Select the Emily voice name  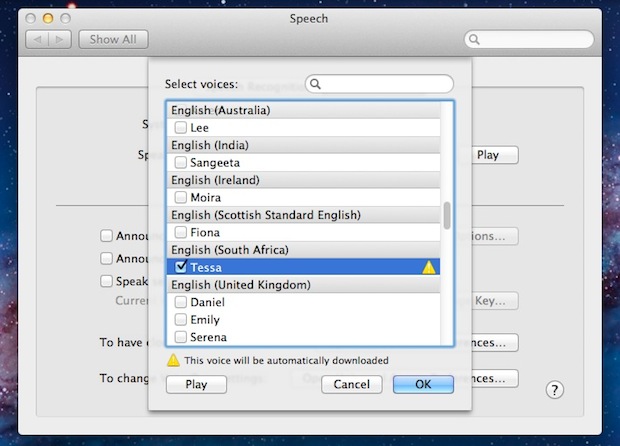click(205, 320)
